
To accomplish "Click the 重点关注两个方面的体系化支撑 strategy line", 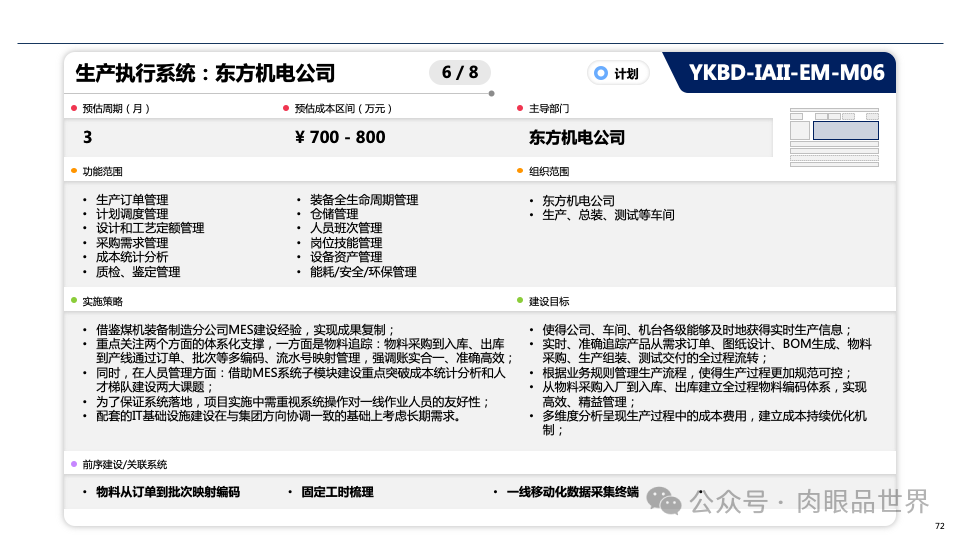I will click(x=304, y=351).
